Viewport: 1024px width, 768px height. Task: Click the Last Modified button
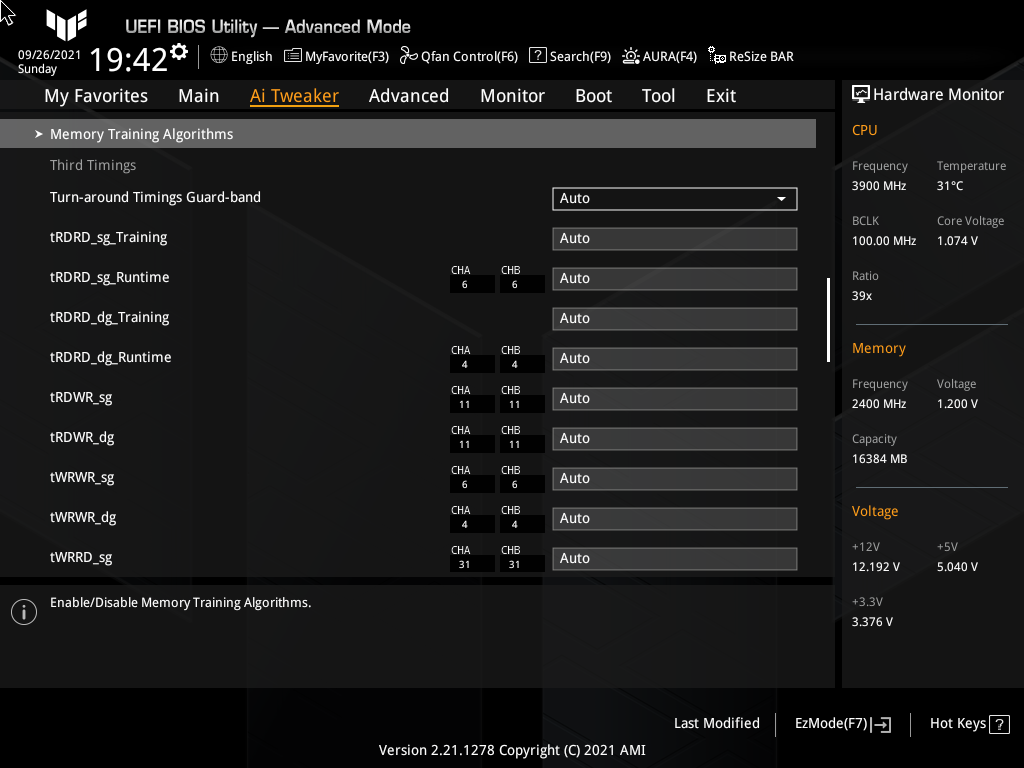(716, 723)
